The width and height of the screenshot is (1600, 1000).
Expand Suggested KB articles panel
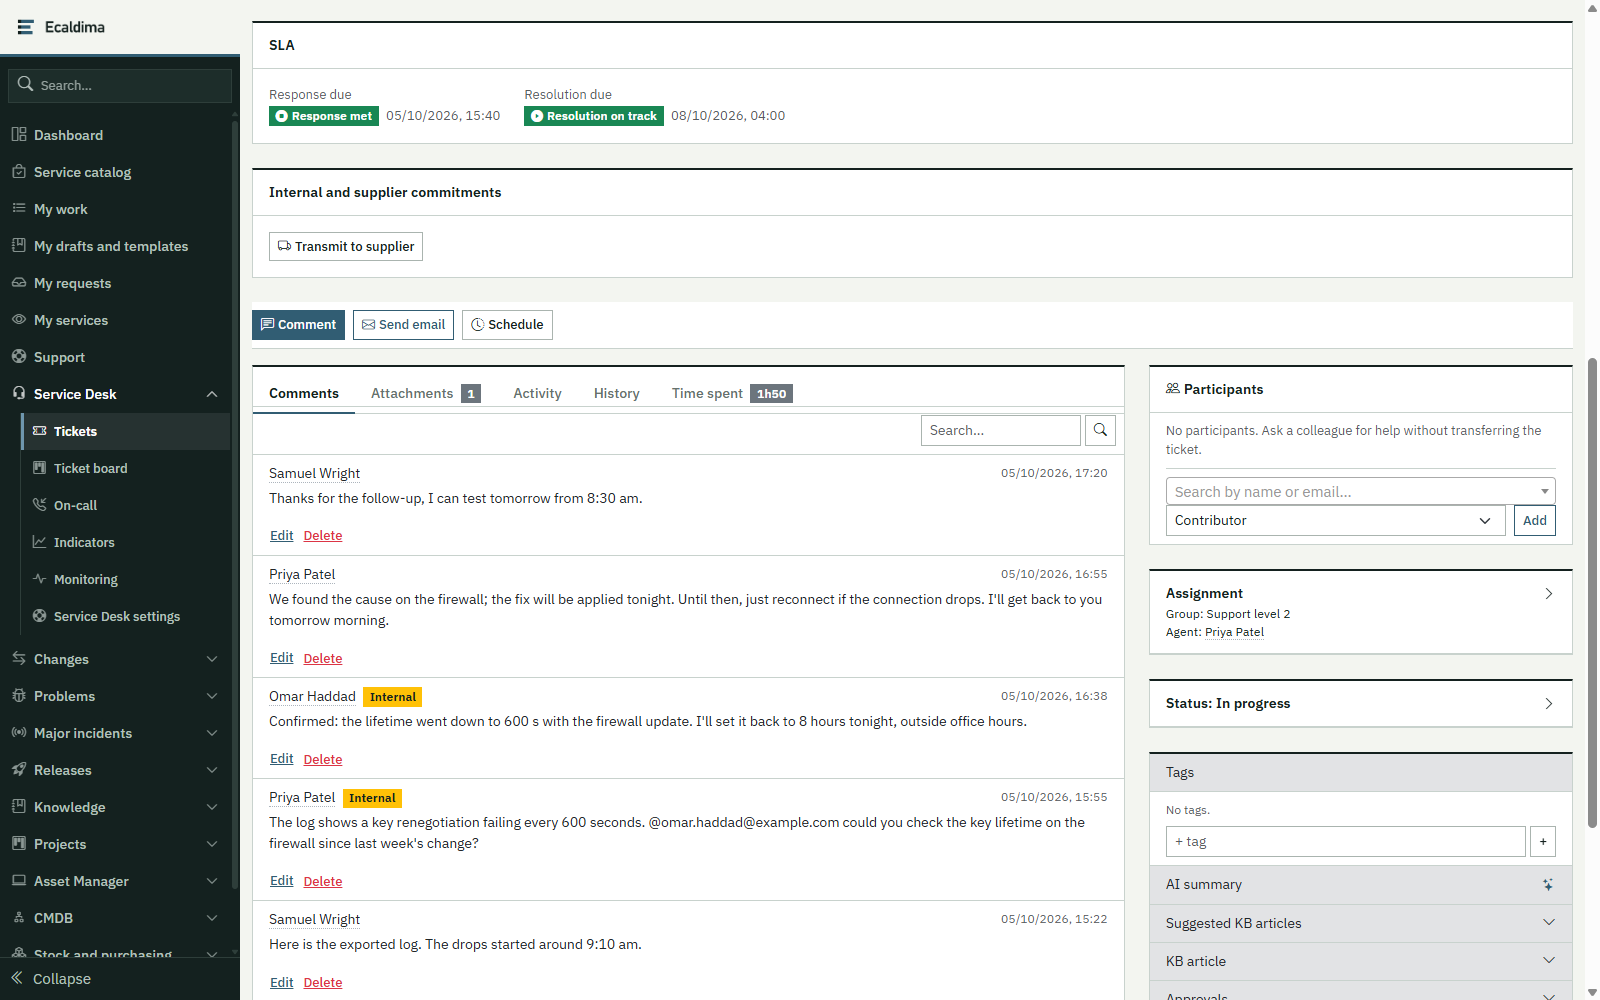tap(1360, 923)
